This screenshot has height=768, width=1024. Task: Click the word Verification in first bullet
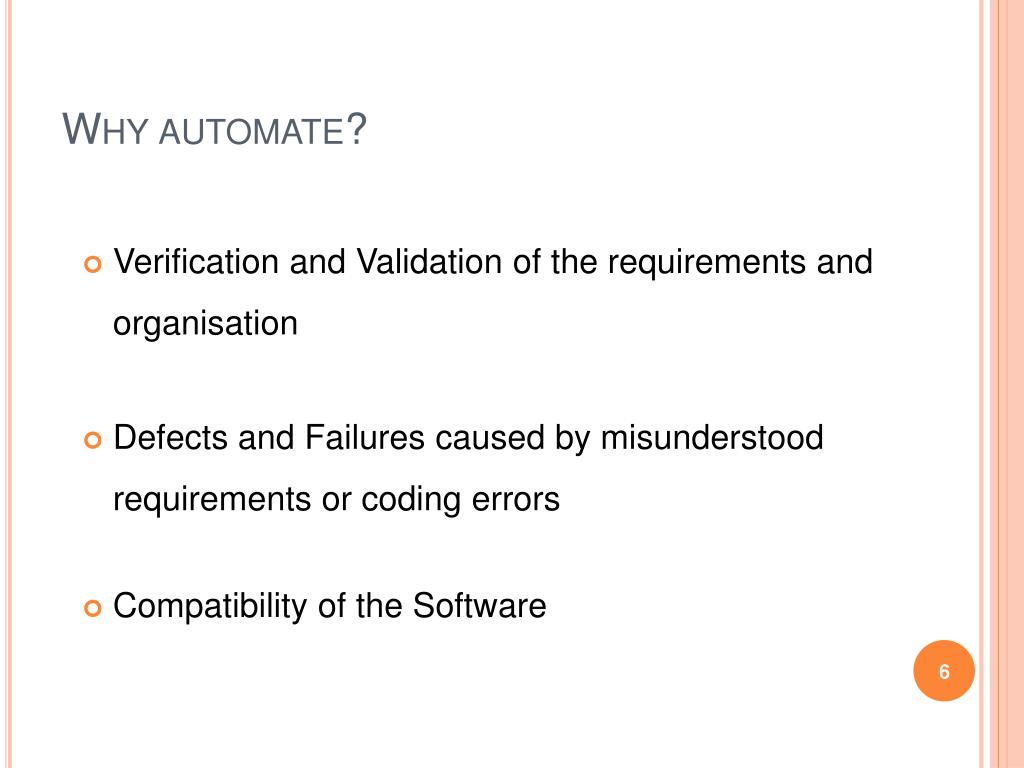coord(197,261)
